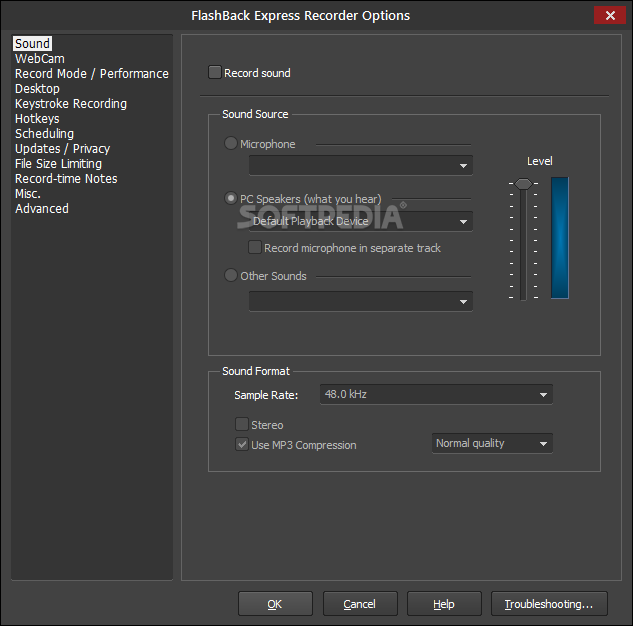The image size is (633, 626).
Task: Enable the Record sound checkbox
Action: click(215, 72)
